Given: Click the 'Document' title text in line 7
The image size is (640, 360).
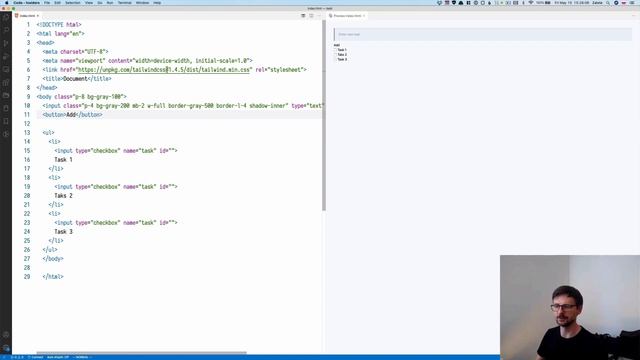Looking at the screenshot, I should click(75, 79).
